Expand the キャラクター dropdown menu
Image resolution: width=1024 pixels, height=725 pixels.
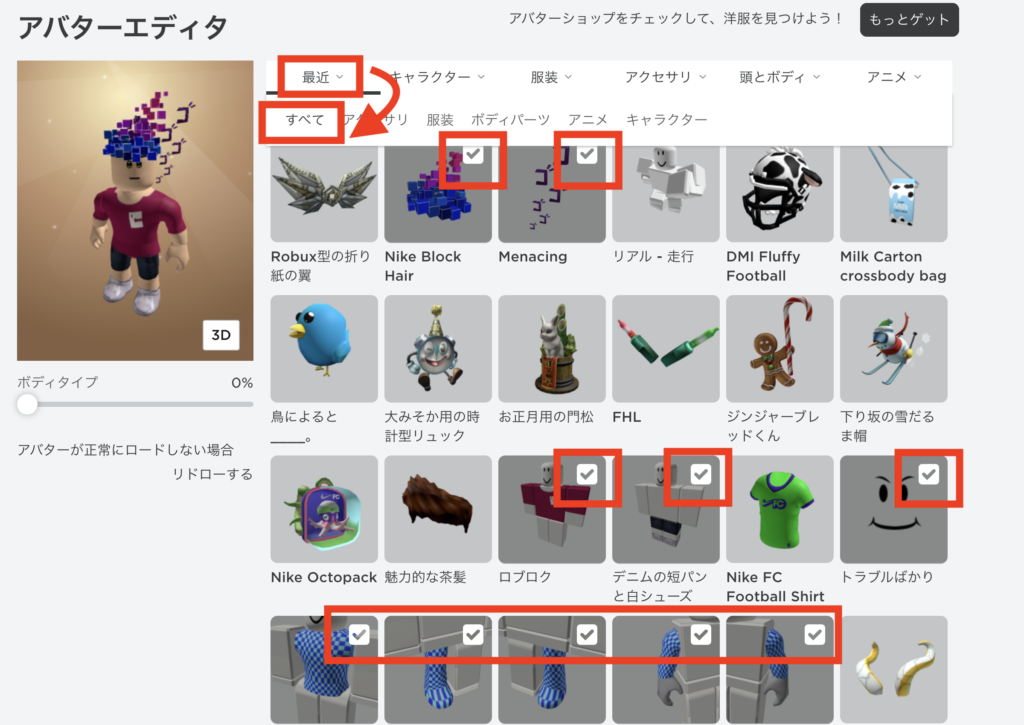tap(438, 77)
